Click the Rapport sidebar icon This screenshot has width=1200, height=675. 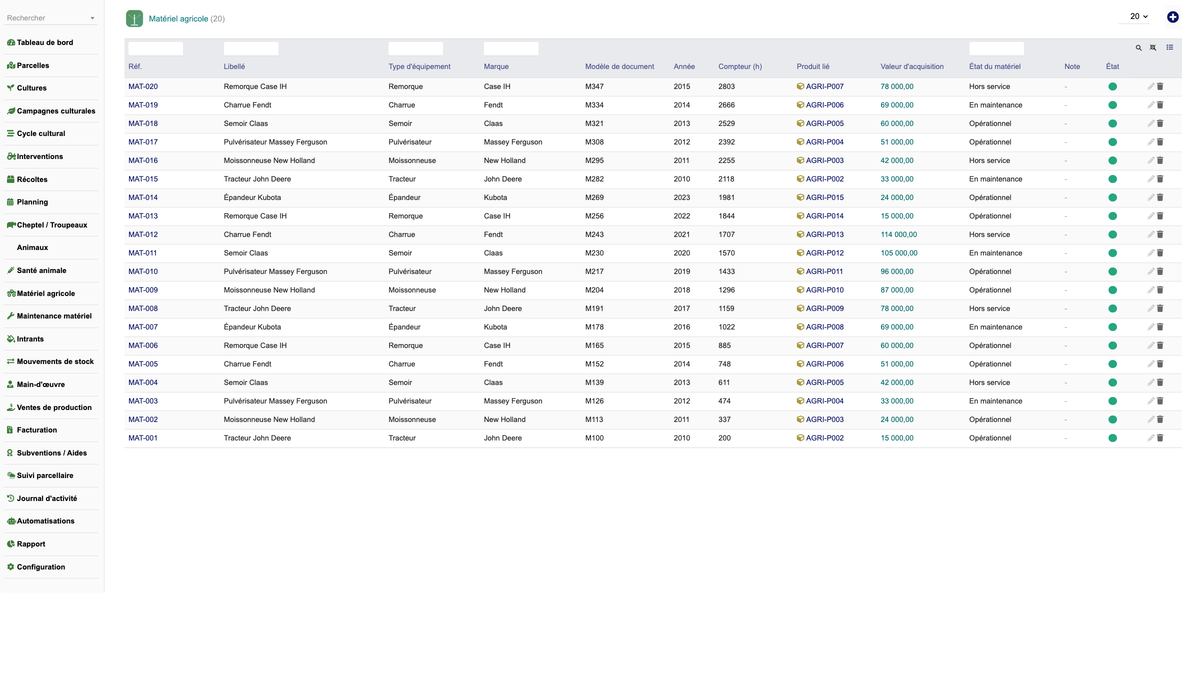(11, 544)
